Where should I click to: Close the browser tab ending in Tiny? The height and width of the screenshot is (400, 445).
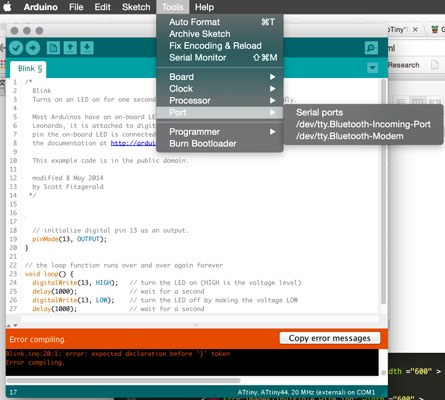415,30
